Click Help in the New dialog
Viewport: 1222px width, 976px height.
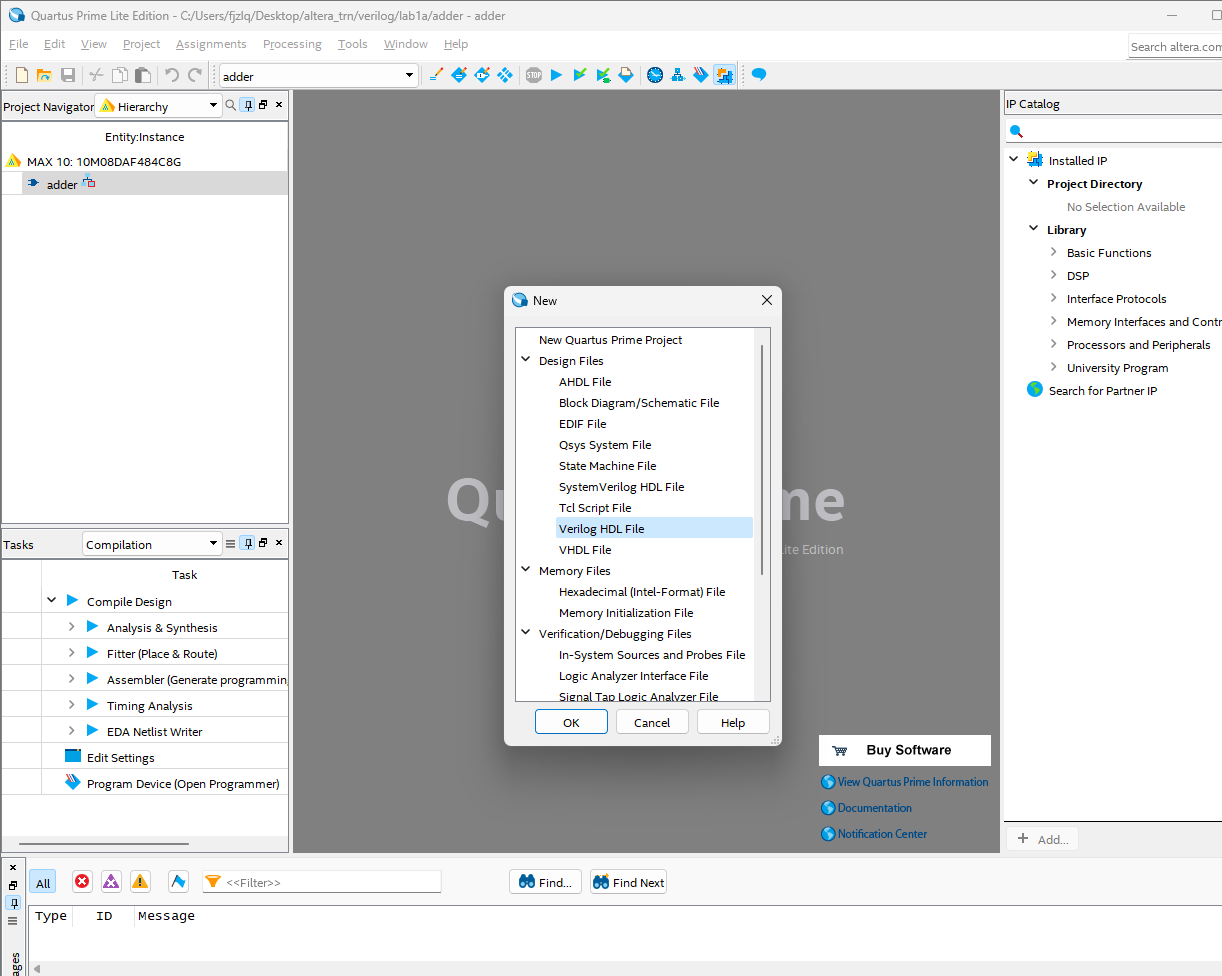pos(733,722)
